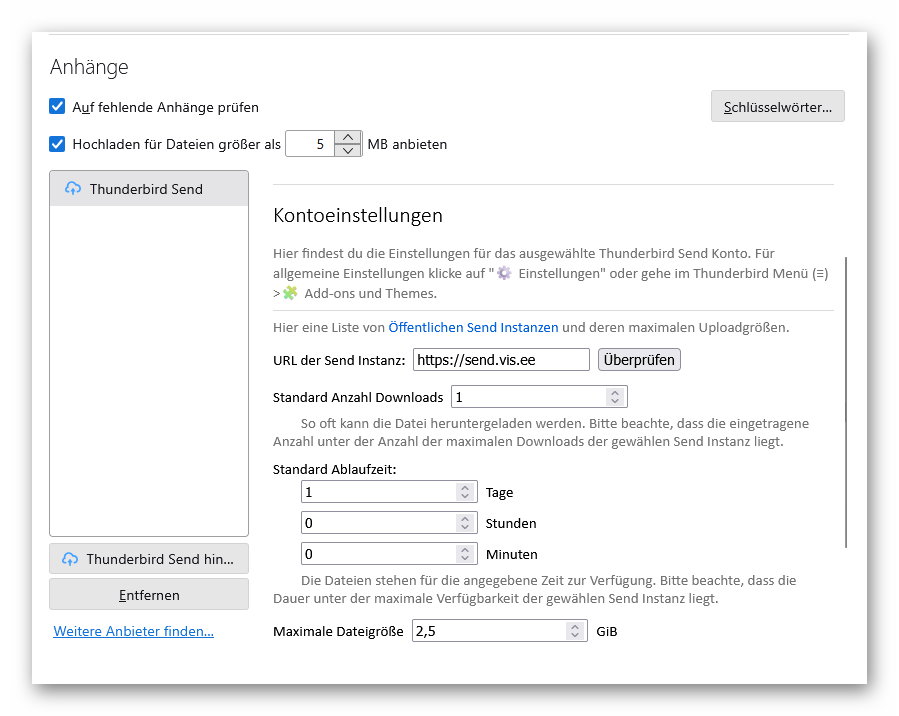Click the puzzle-piece Add-ons icon
Image resolution: width=899 pixels, height=716 pixels.
coord(290,293)
